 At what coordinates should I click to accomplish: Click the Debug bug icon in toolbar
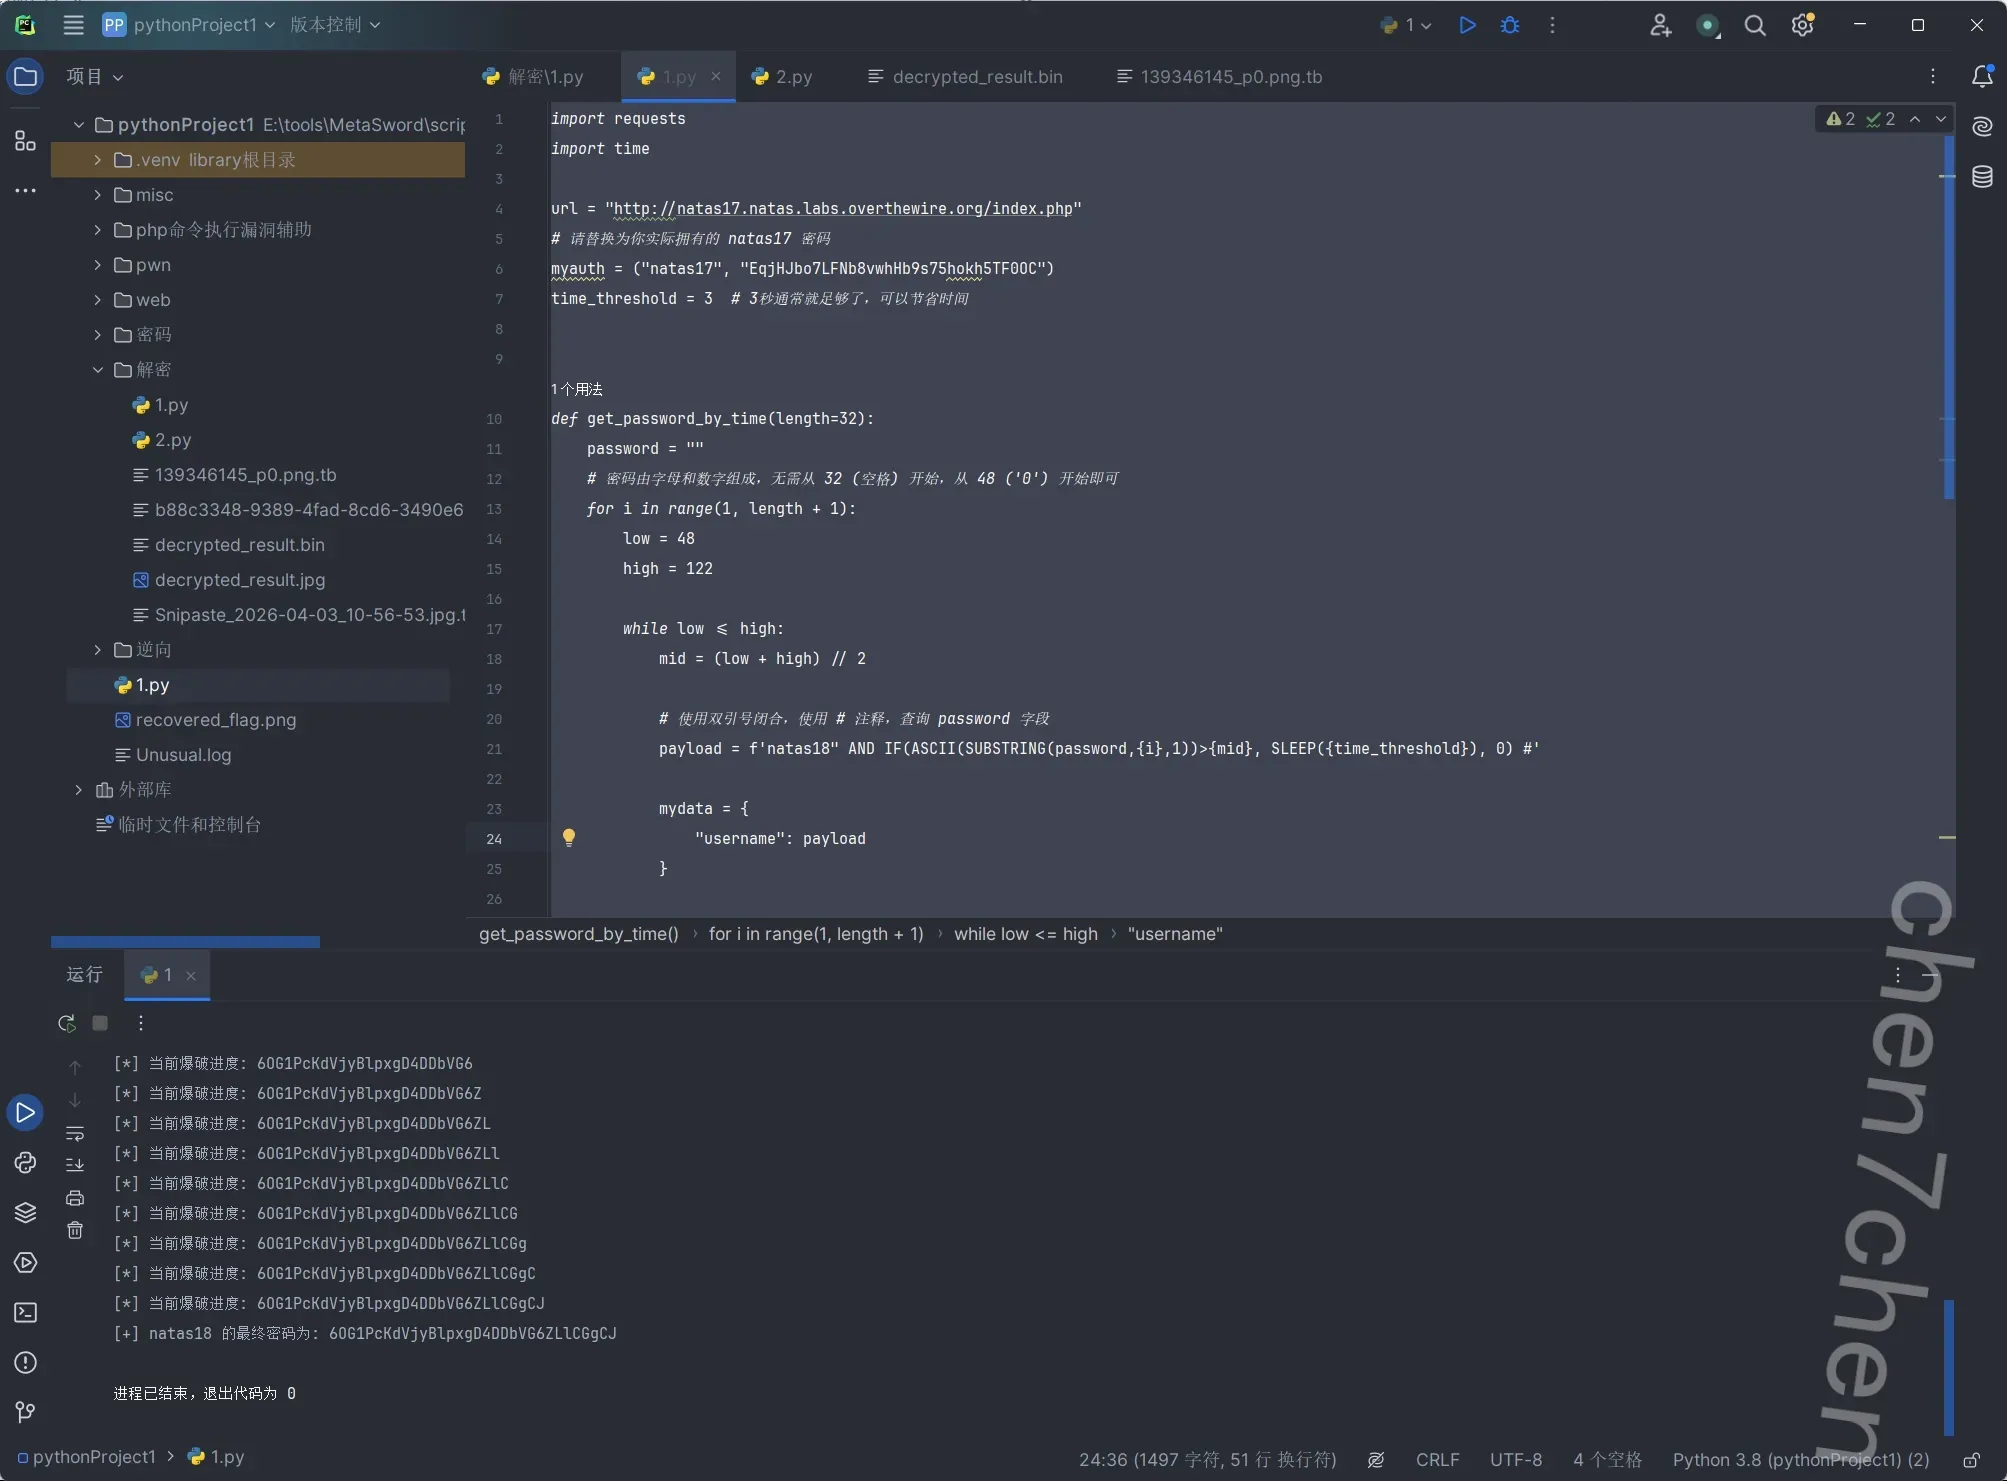point(1510,25)
